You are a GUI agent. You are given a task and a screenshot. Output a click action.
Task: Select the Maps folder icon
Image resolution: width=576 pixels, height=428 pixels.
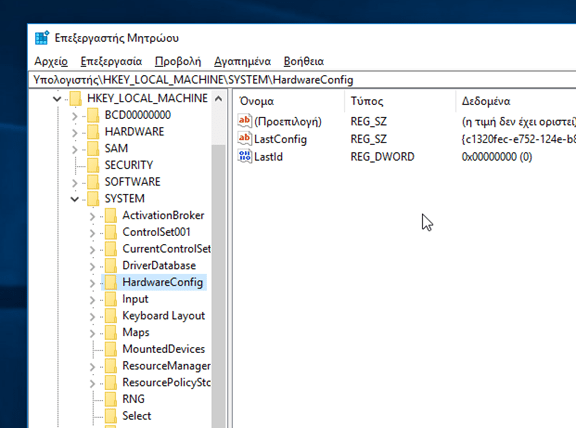[x=111, y=332]
